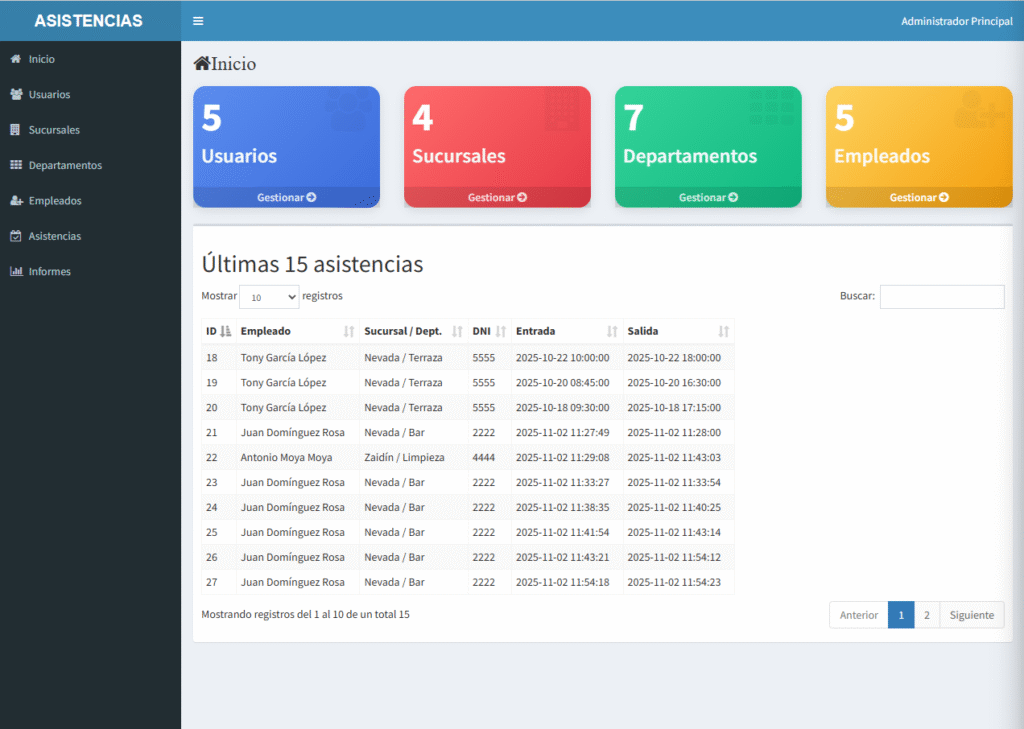This screenshot has height=729, width=1024.
Task: Click the Departamentos grid icon in sidebar
Action: click(x=15, y=165)
